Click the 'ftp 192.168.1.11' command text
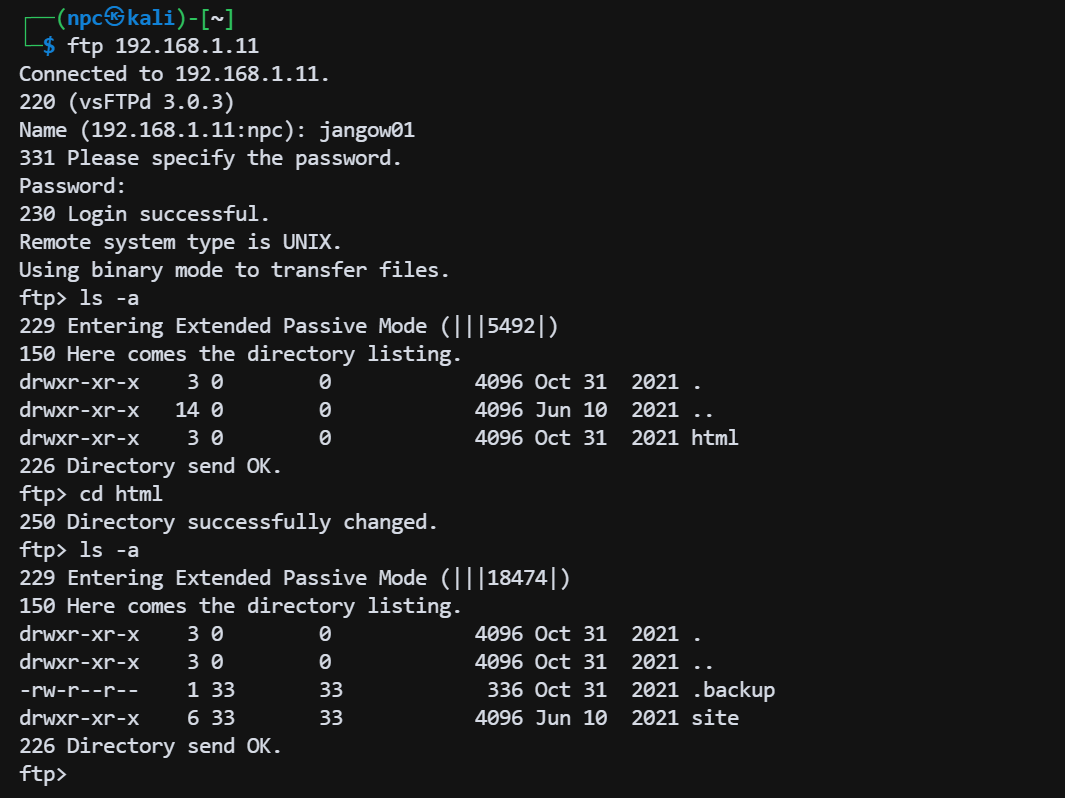Screen dimensions: 1065x798 [163, 46]
